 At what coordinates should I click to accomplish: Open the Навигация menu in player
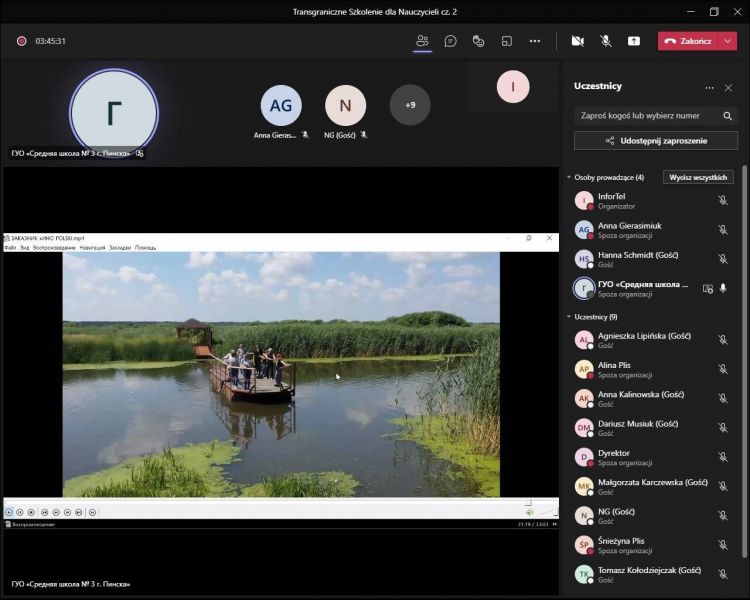click(x=92, y=247)
